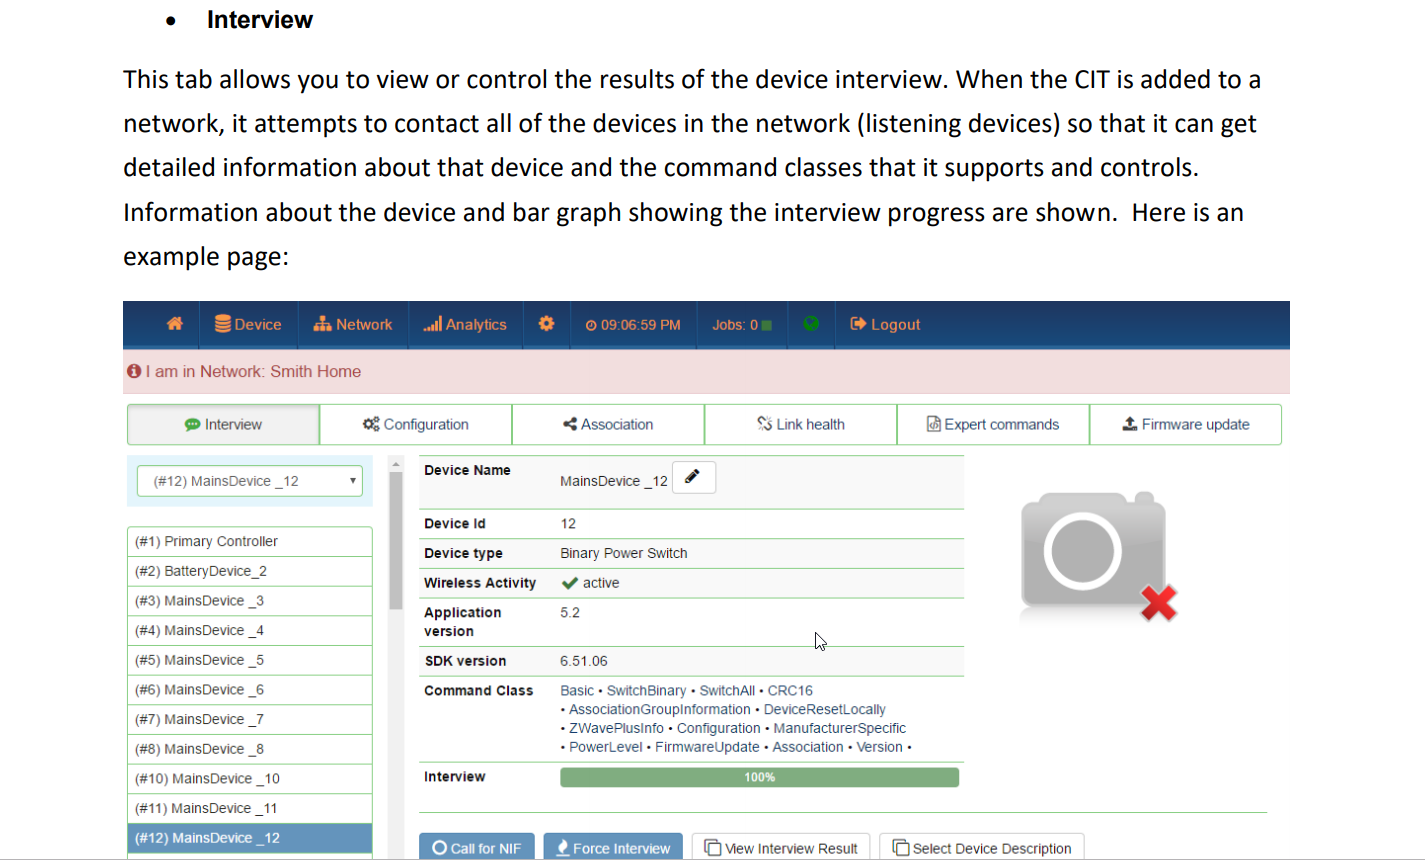
Task: Click the FirmwareUpdate link
Action: point(707,747)
